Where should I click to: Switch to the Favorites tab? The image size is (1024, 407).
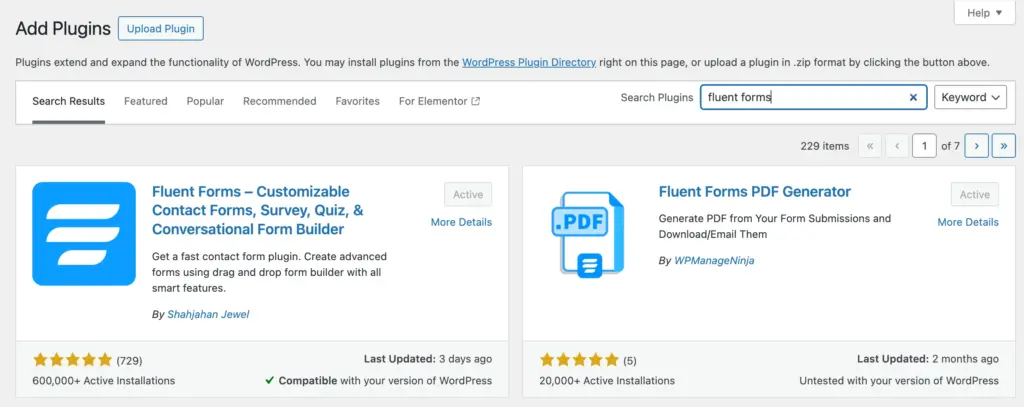click(x=357, y=101)
